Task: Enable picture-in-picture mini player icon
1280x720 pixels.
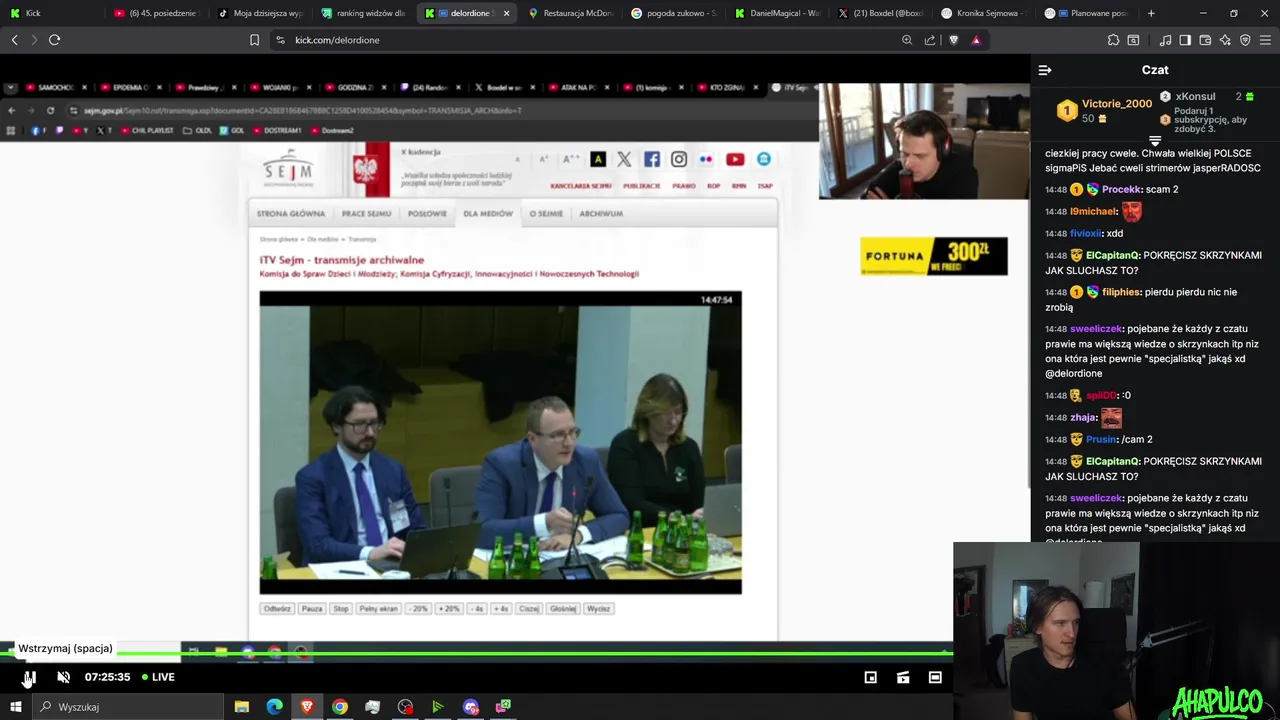Action: tap(871, 677)
